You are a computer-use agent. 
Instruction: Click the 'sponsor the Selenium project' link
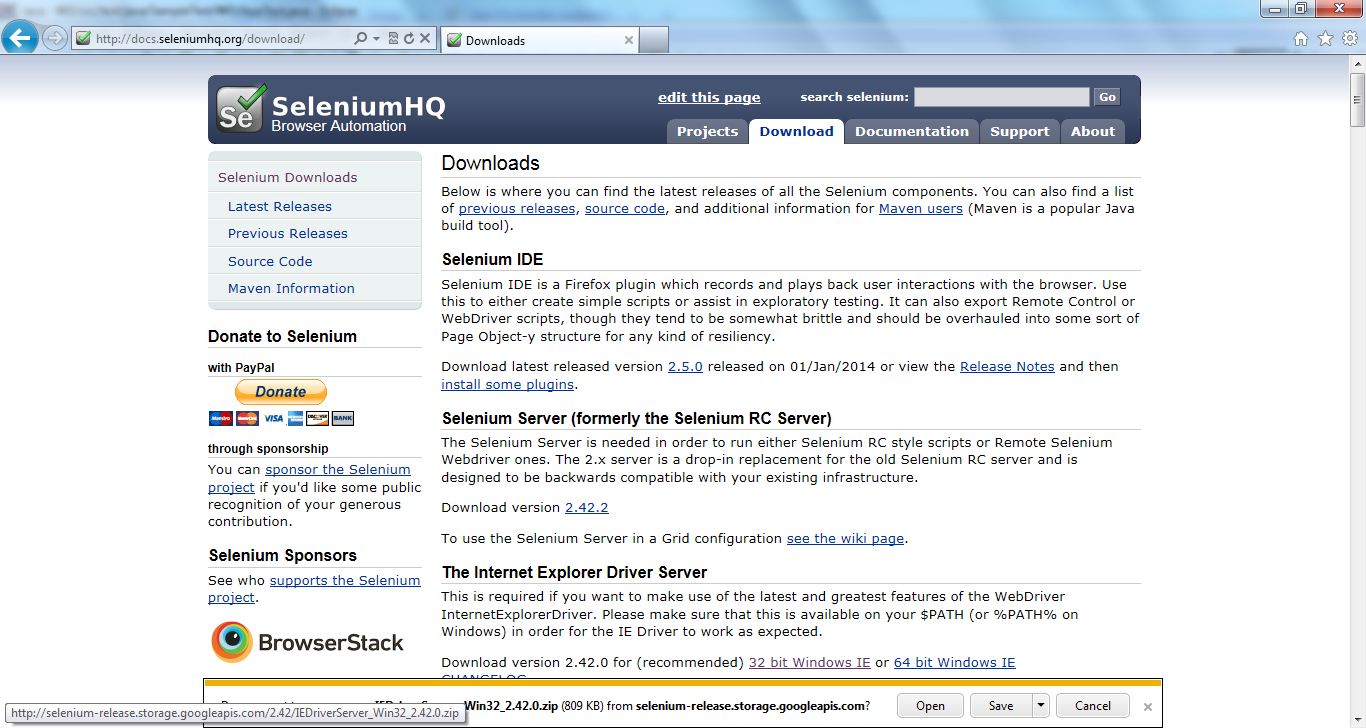click(309, 478)
